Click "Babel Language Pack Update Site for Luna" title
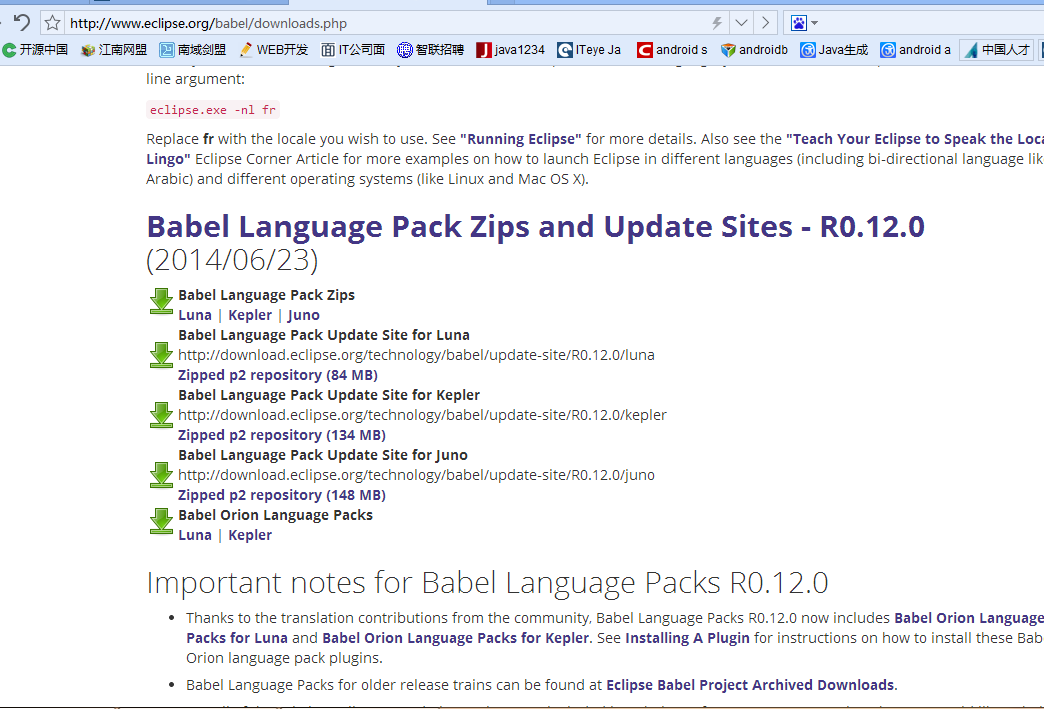This screenshot has height=709, width=1044. (x=324, y=335)
